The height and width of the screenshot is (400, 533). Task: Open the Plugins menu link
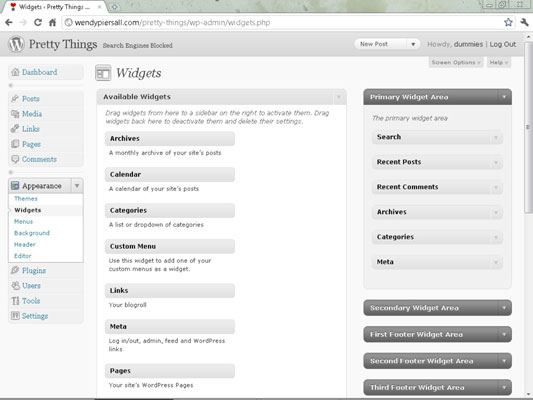click(34, 271)
